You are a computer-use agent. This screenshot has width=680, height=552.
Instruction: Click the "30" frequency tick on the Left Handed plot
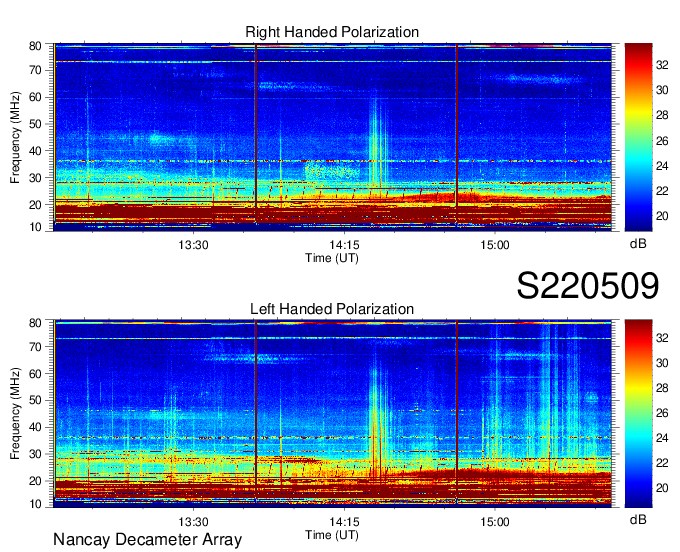point(36,454)
